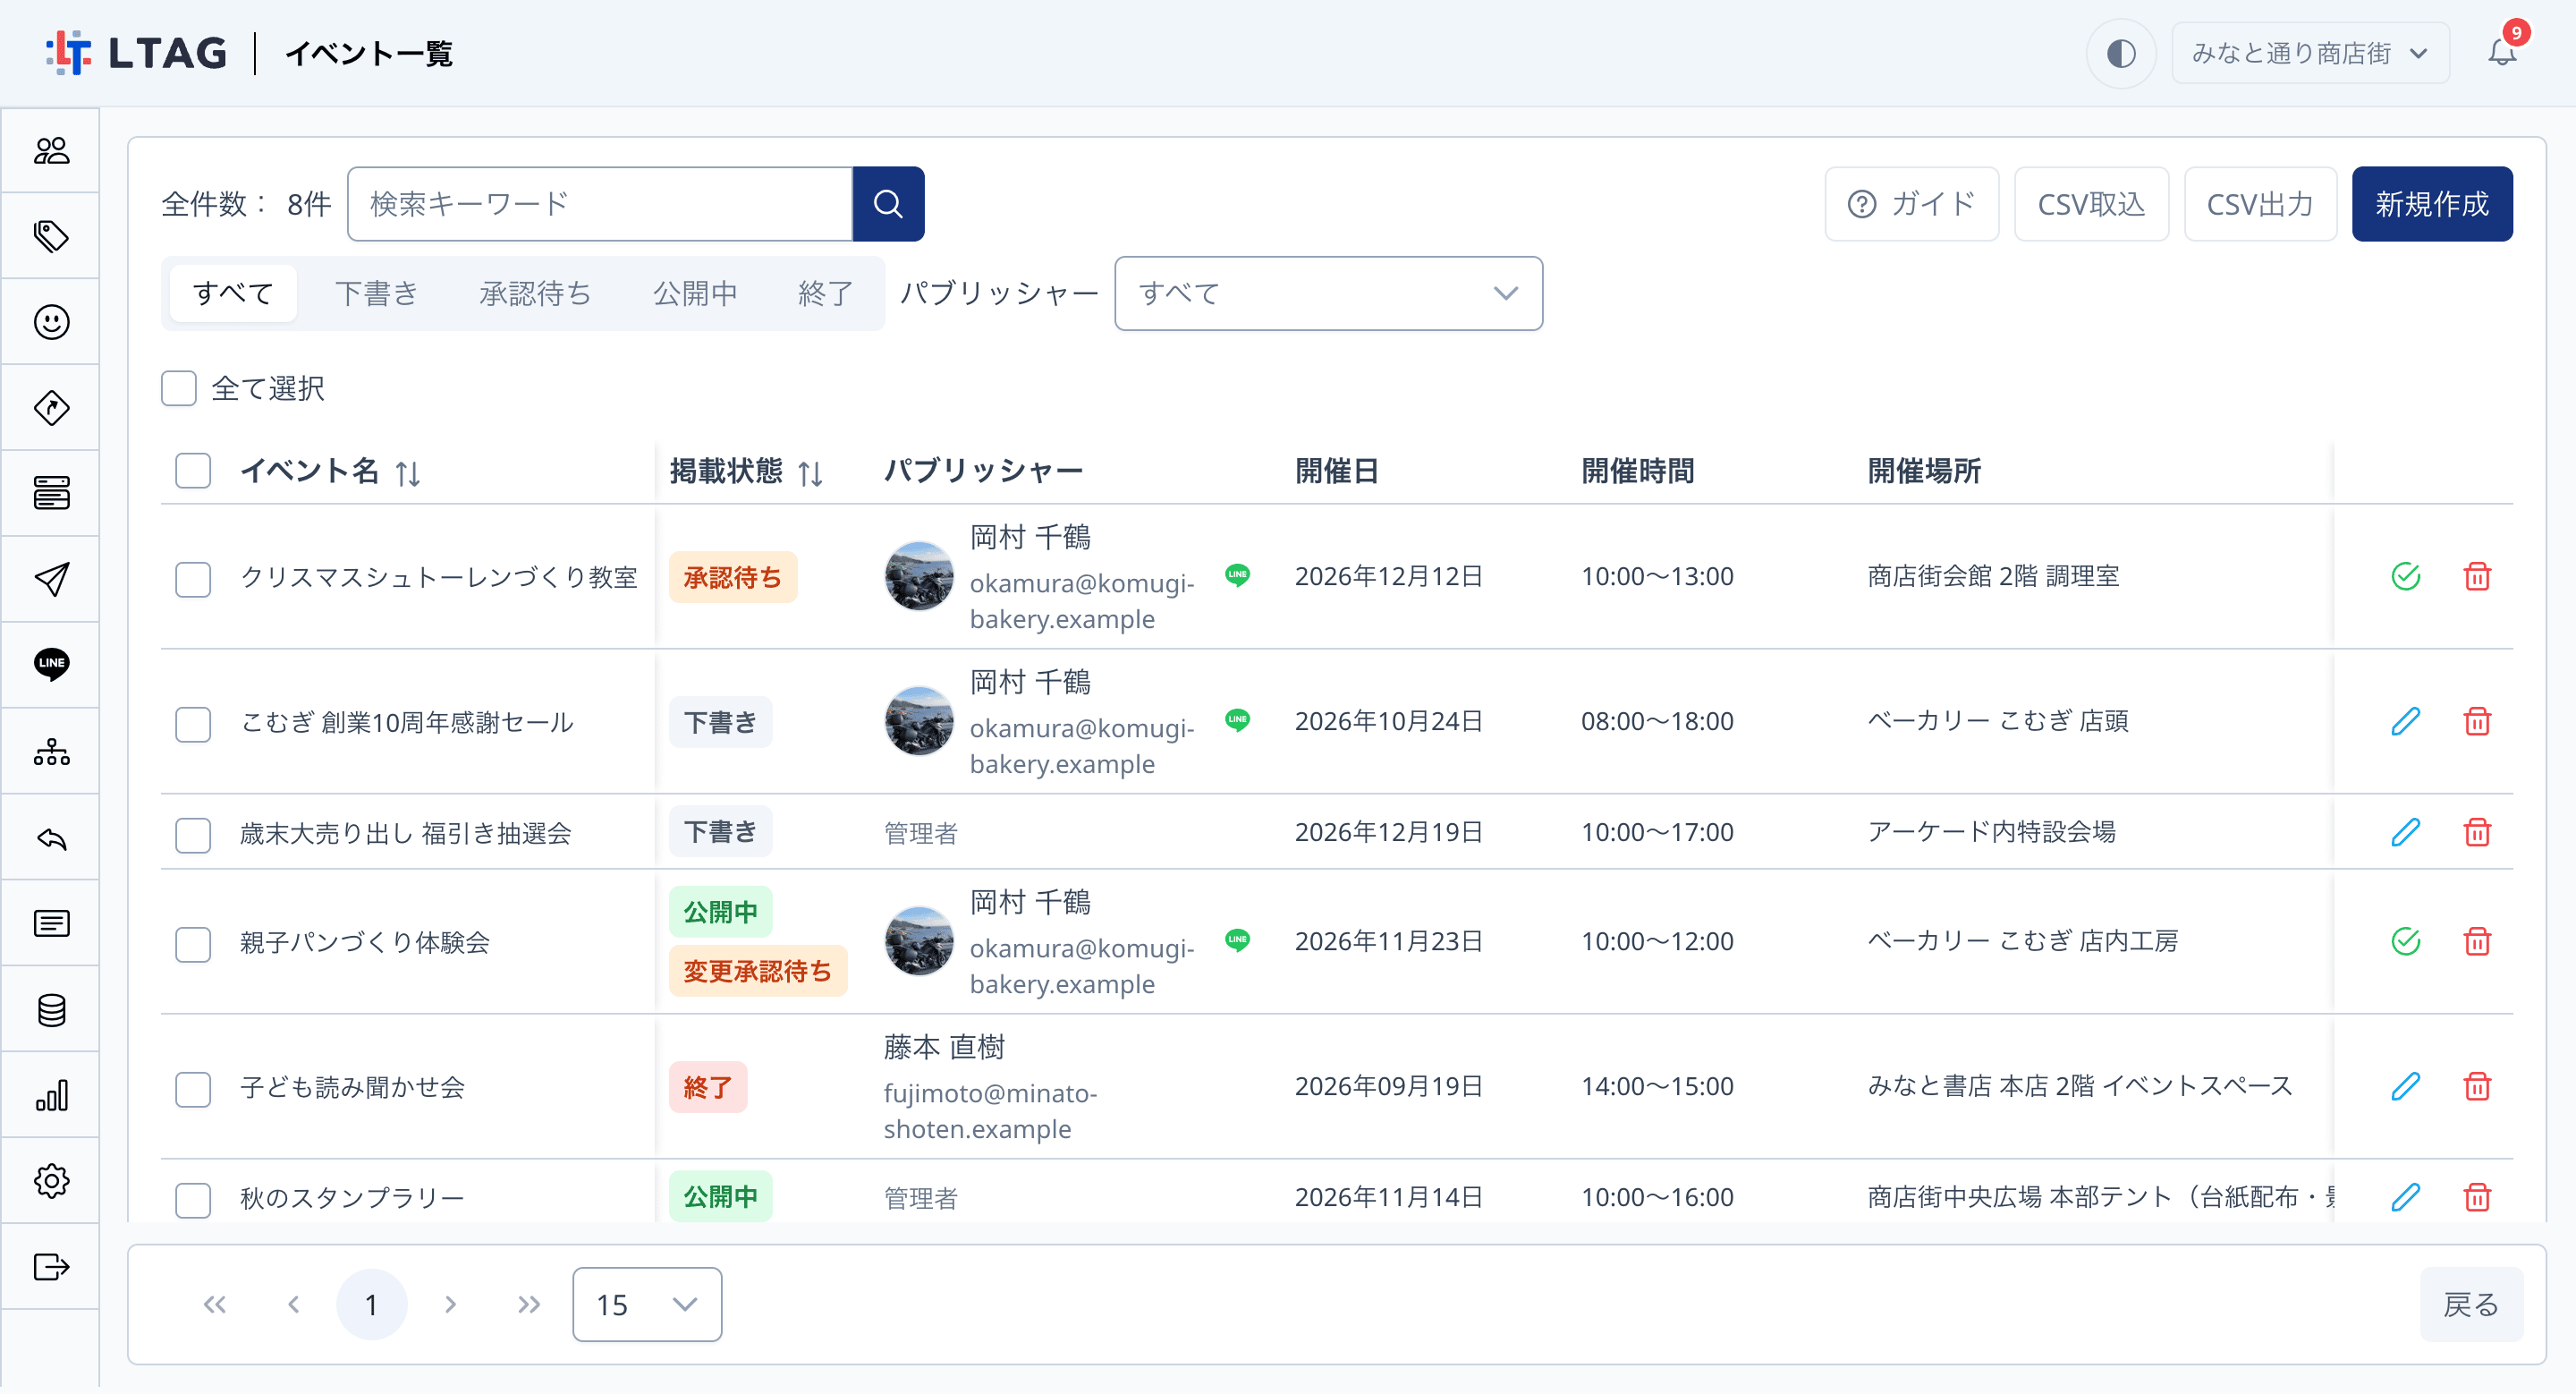
Task: Open the page size 15 dropdown
Action: pos(647,1305)
